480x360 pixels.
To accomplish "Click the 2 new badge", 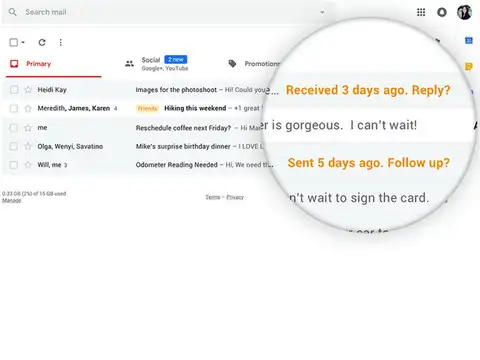I will (x=176, y=60).
